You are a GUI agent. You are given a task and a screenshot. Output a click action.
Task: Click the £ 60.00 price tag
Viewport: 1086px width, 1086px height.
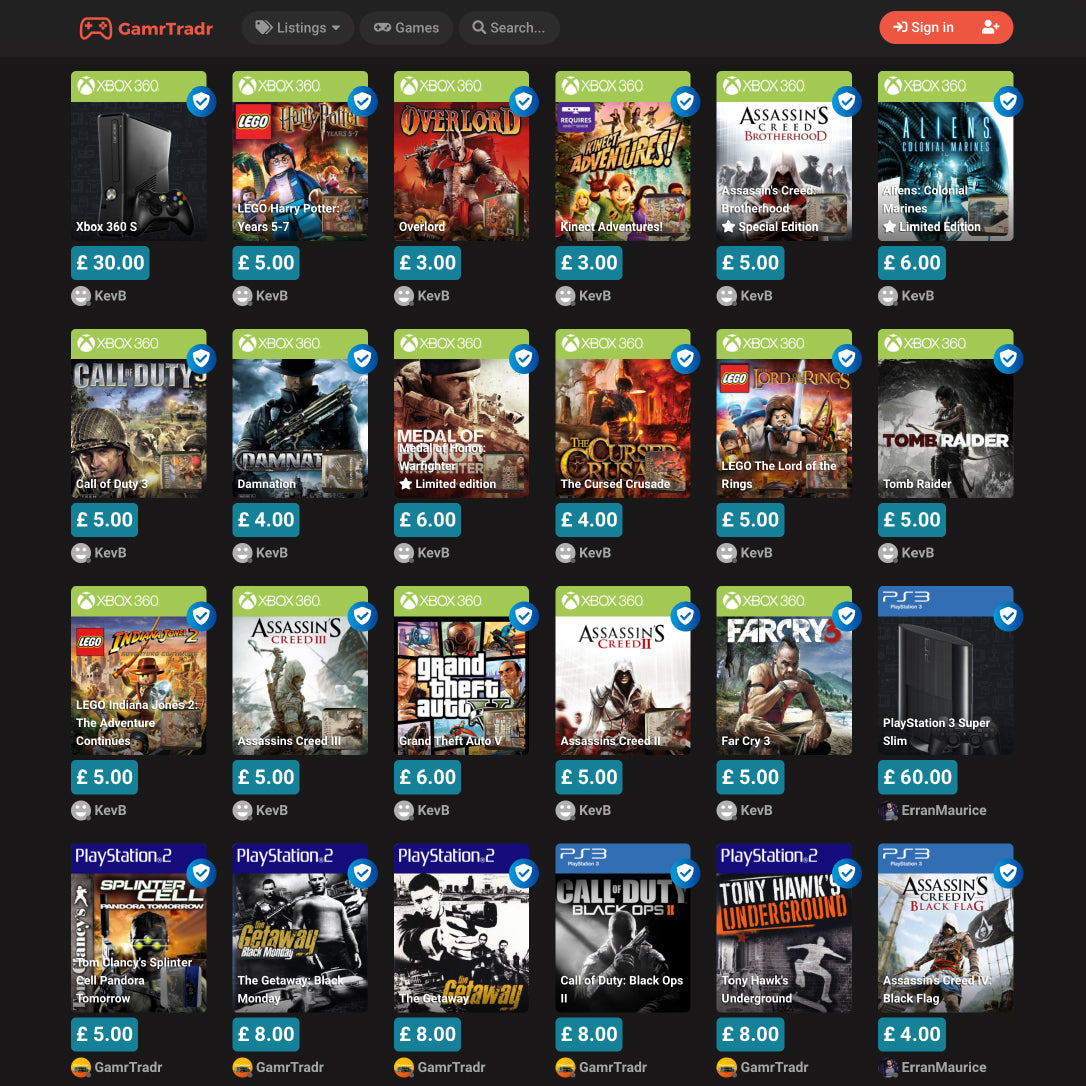pos(918,777)
